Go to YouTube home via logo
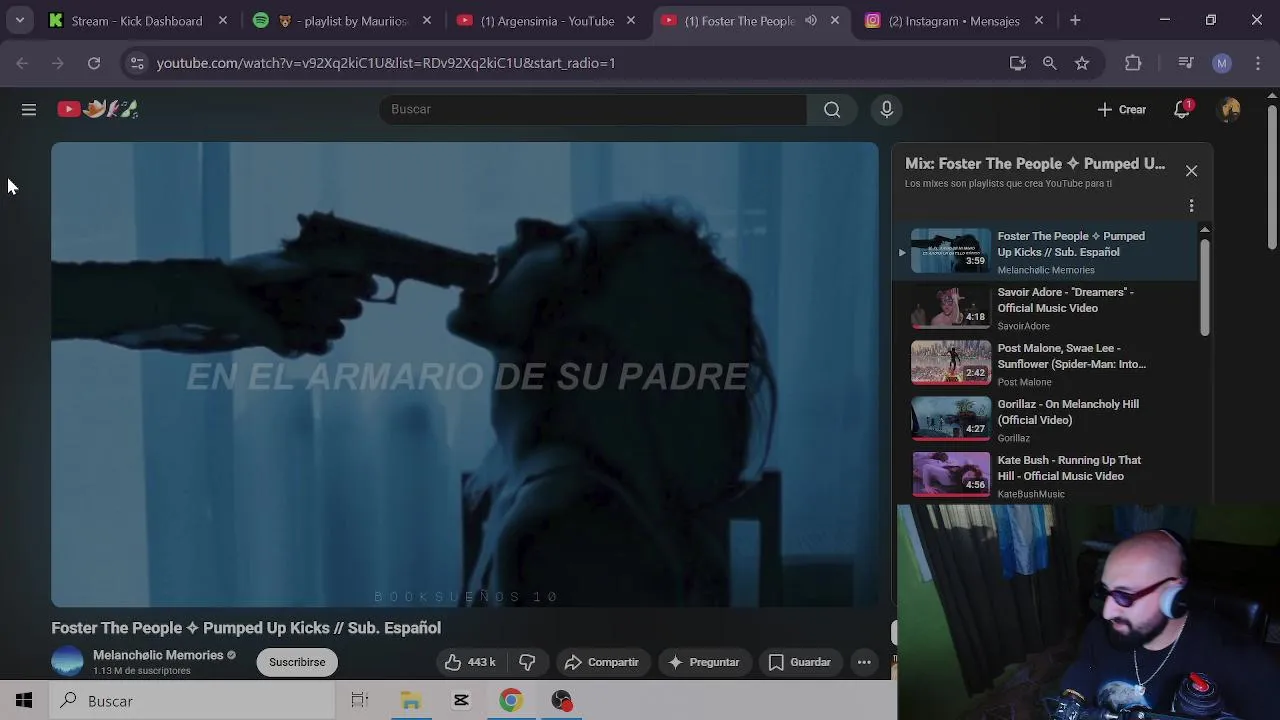The image size is (1280, 720). pyautogui.click(x=97, y=109)
